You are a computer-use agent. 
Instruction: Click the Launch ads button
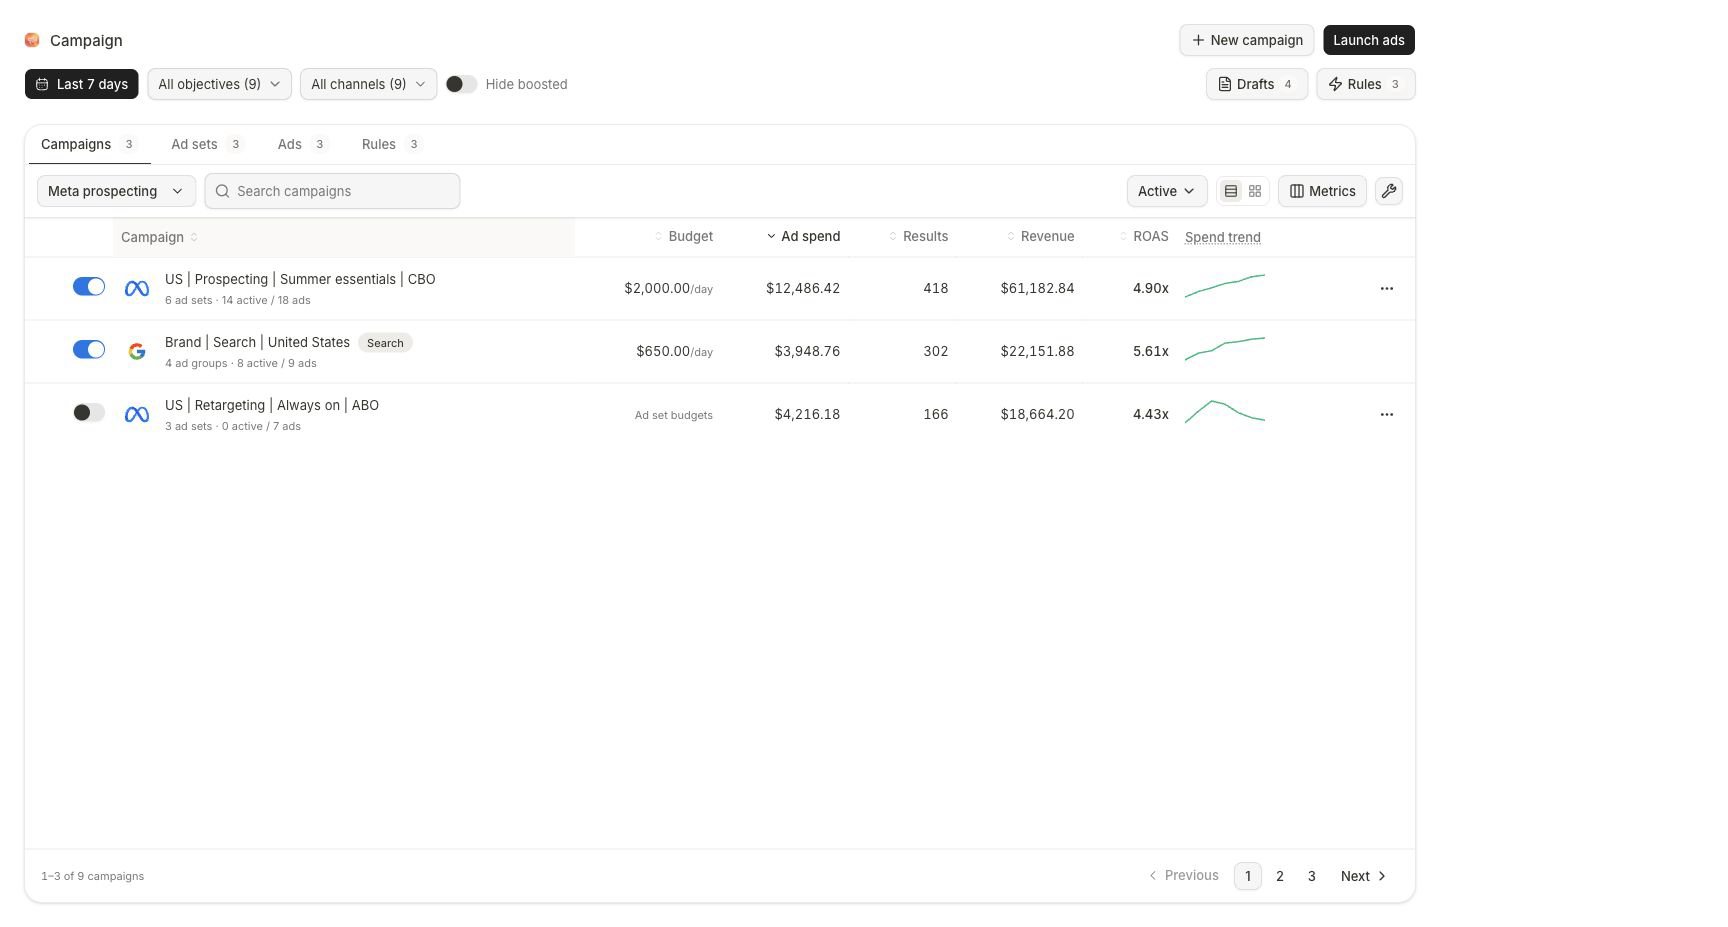(1369, 40)
